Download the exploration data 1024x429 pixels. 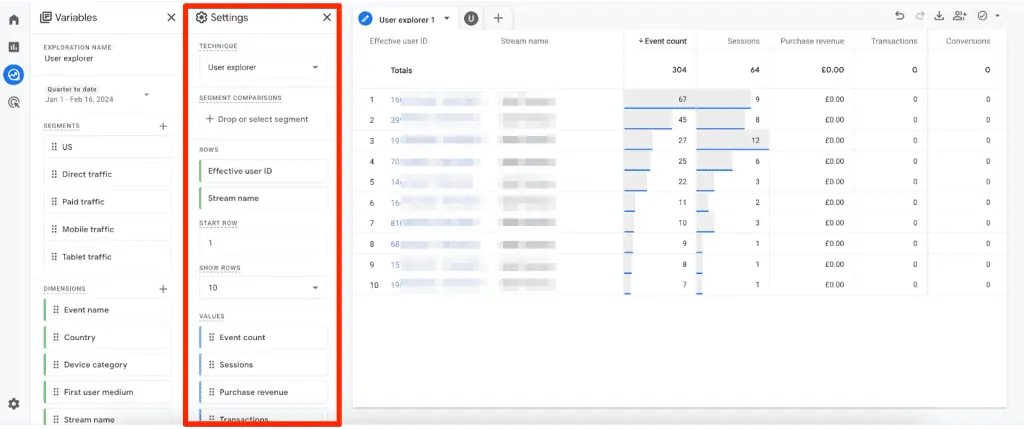point(939,16)
